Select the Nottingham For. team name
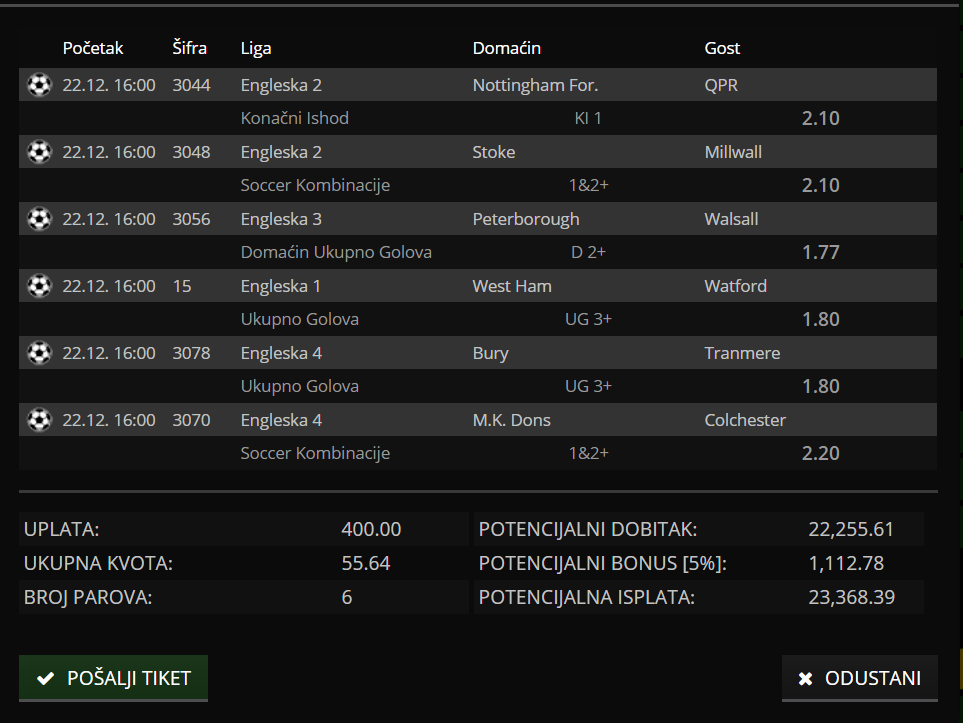 click(x=535, y=85)
